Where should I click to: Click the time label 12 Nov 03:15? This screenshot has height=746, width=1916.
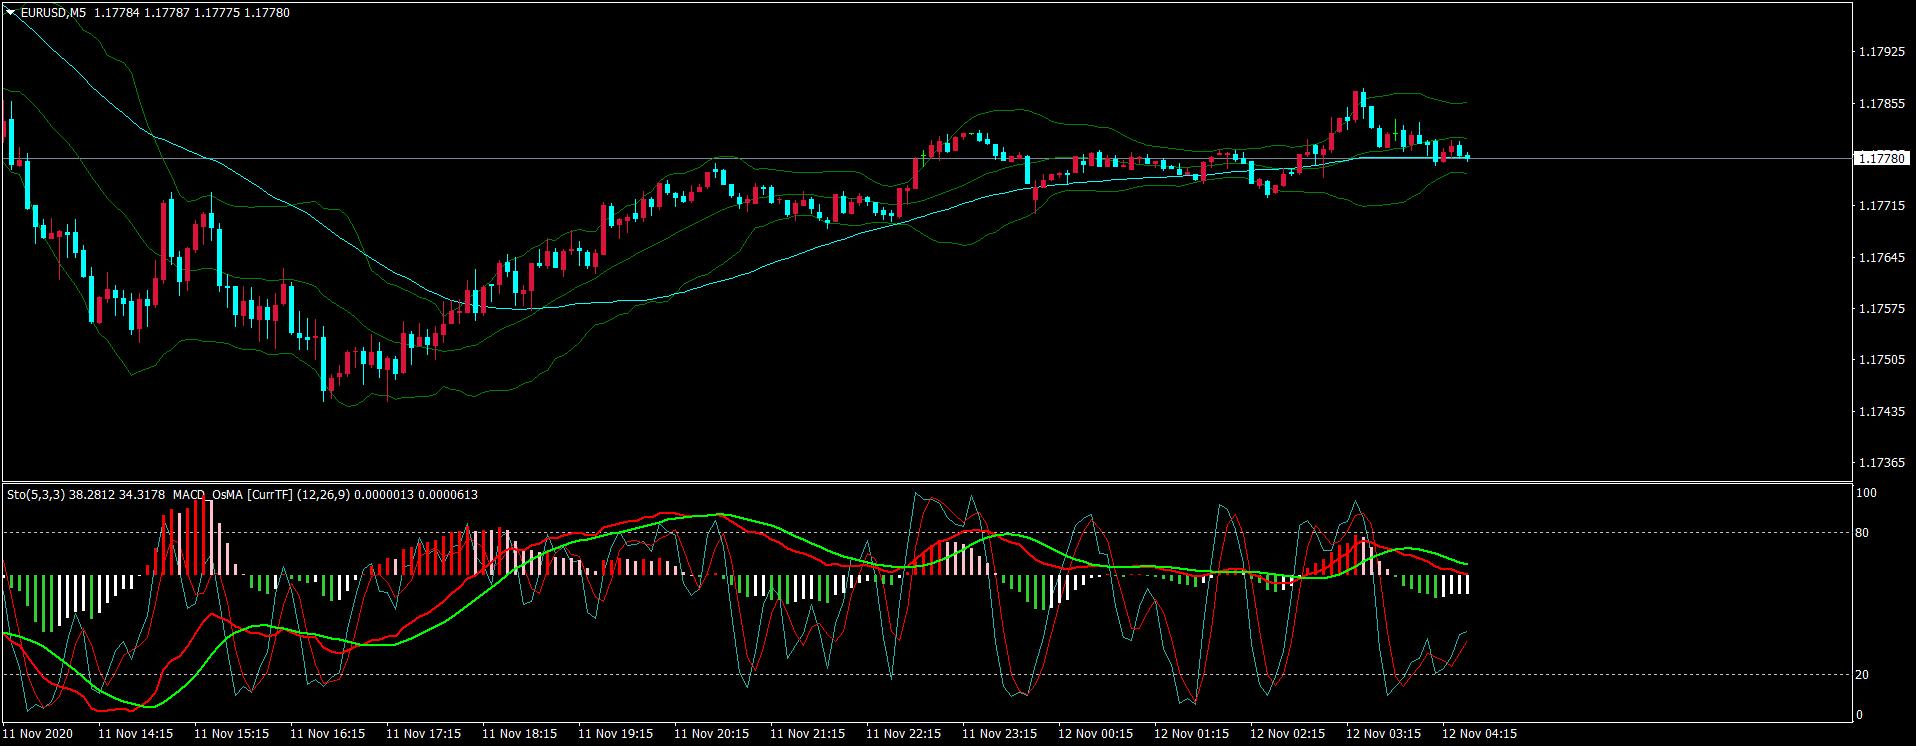coord(1383,734)
